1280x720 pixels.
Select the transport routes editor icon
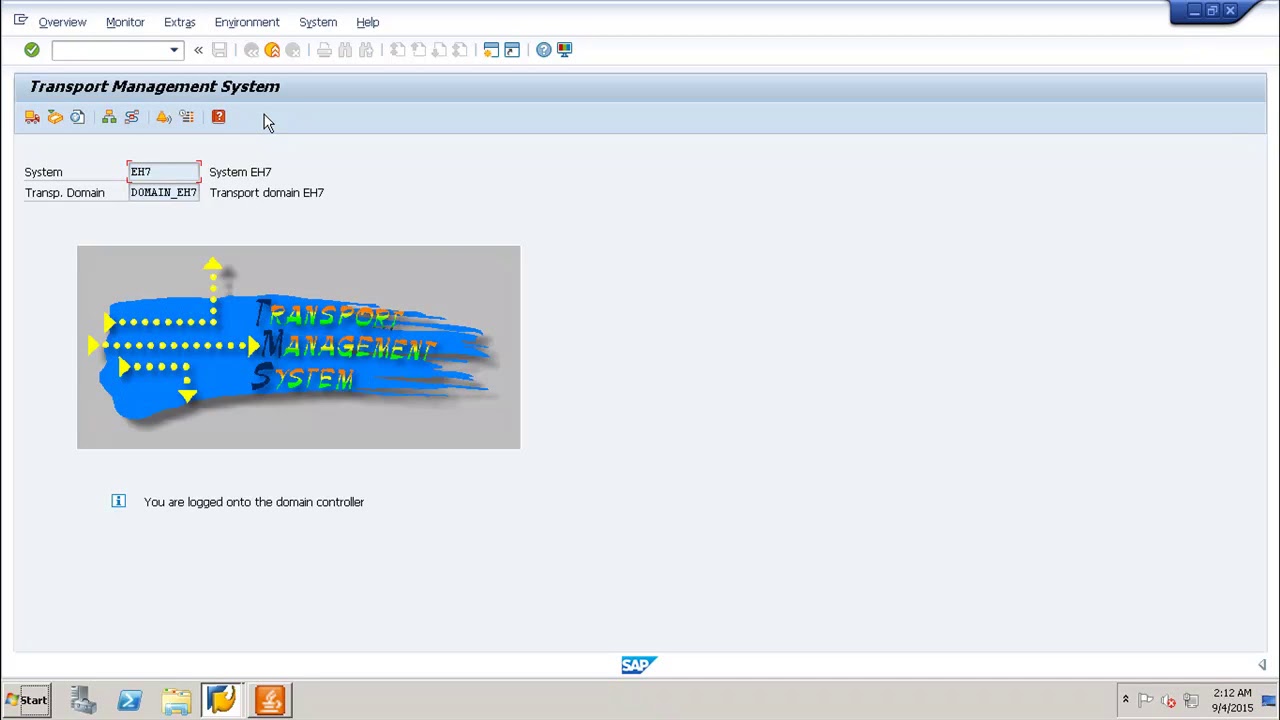(x=131, y=117)
